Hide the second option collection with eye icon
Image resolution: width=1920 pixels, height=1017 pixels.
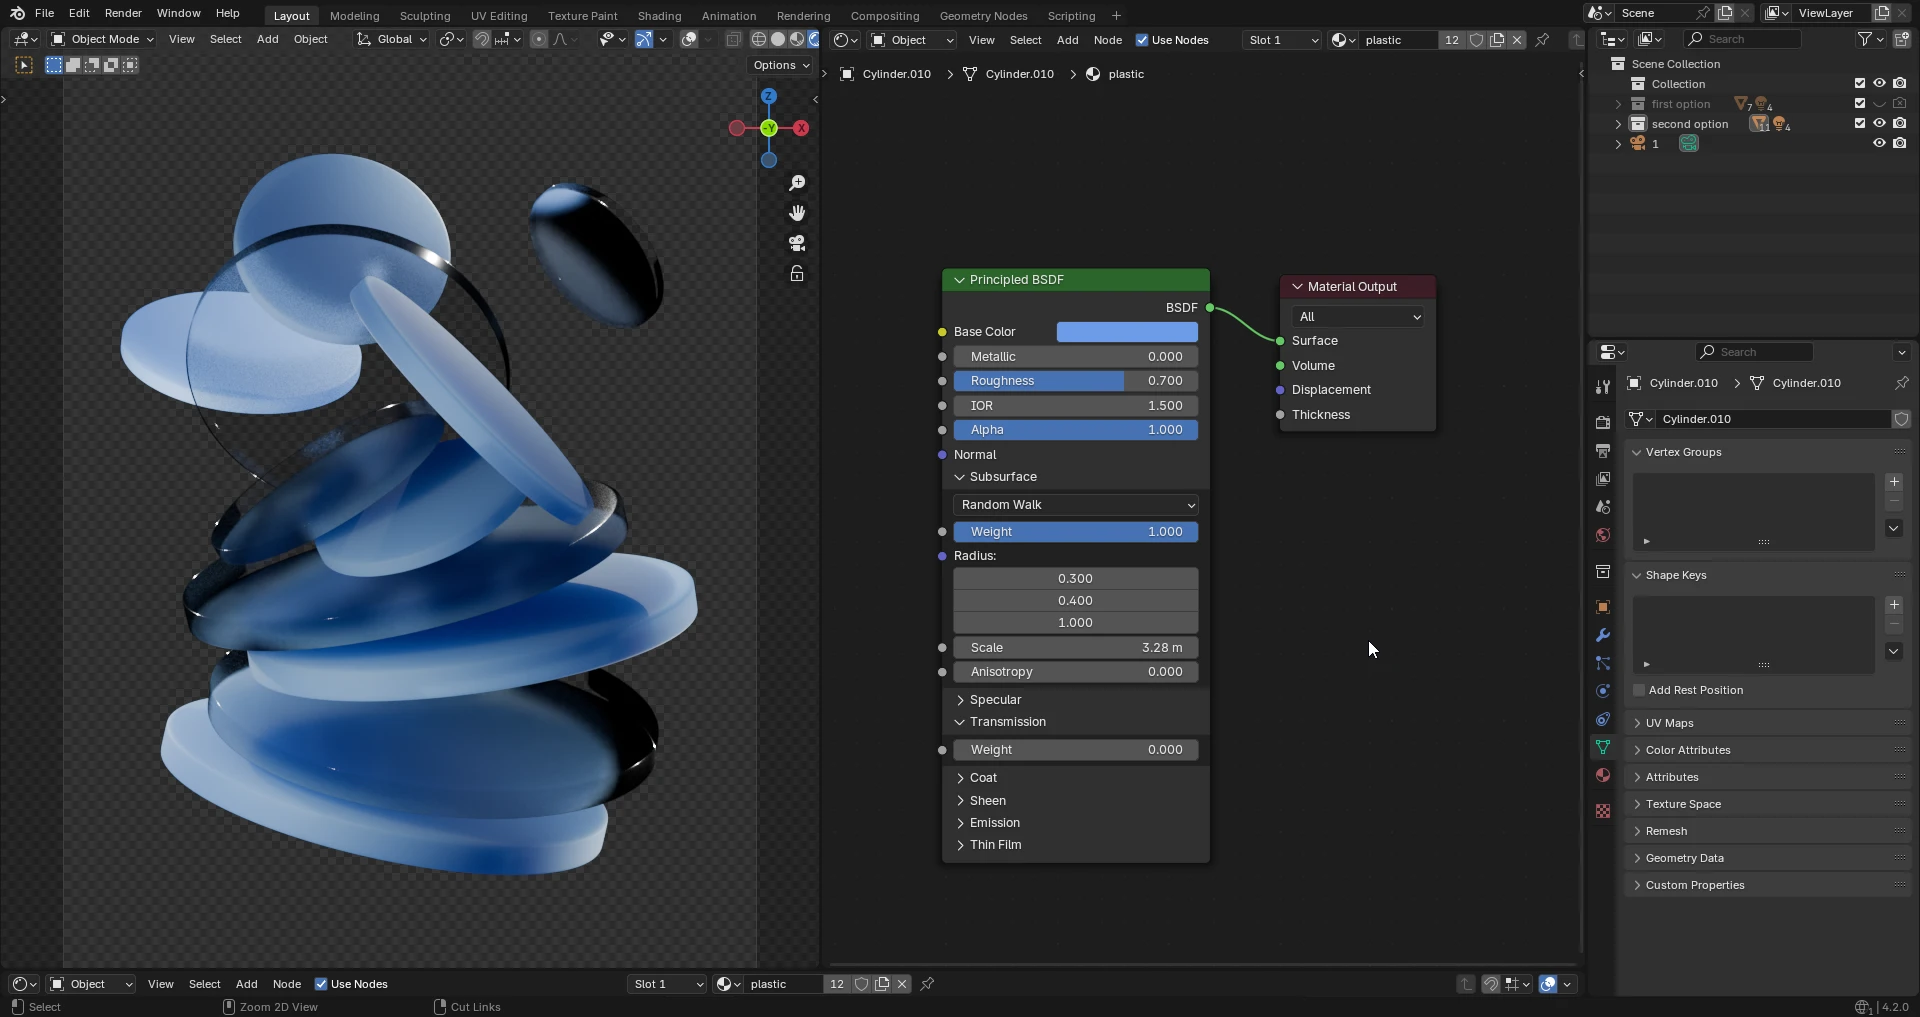pyautogui.click(x=1879, y=124)
